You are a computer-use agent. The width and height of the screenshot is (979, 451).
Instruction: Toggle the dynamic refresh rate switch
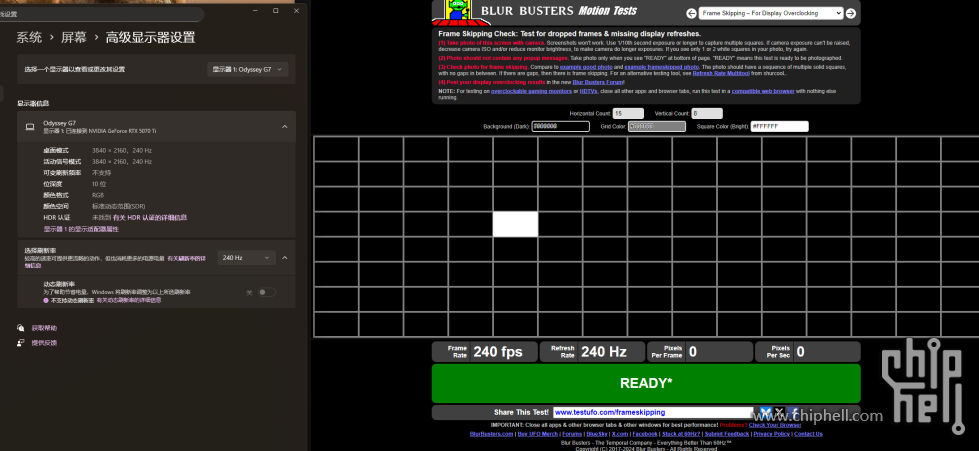(267, 292)
